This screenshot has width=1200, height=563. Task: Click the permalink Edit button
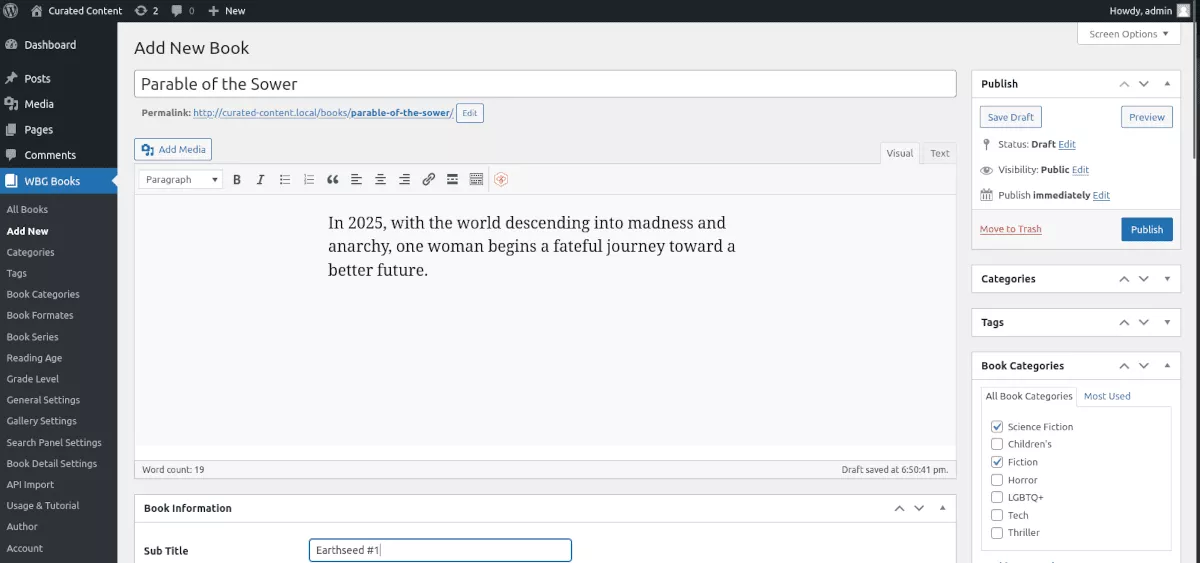[470, 113]
